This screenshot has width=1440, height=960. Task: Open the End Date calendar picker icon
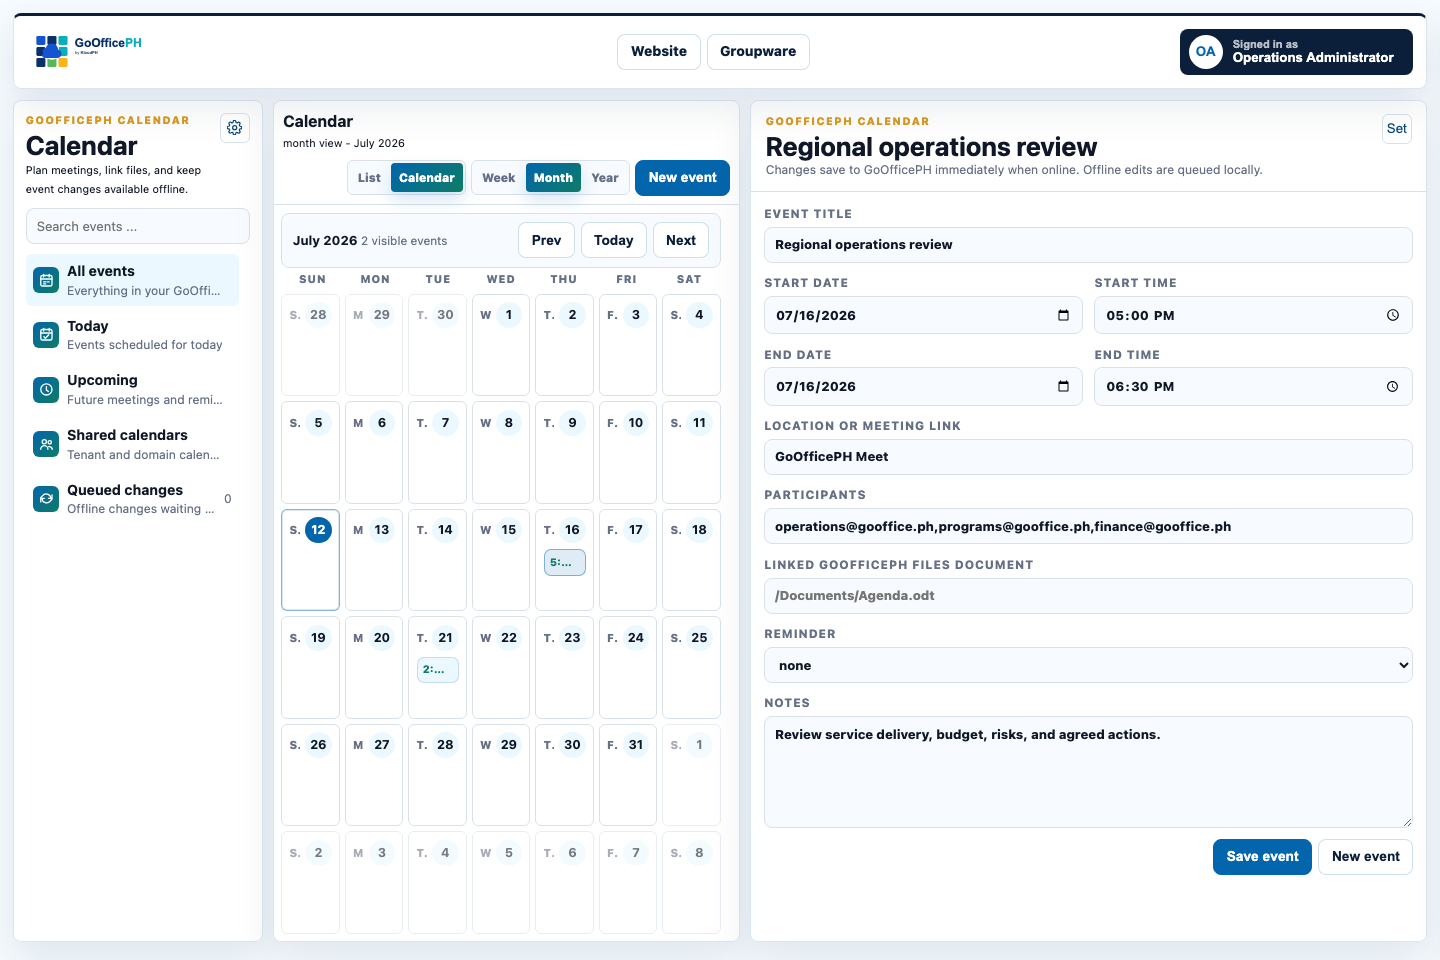click(1063, 386)
